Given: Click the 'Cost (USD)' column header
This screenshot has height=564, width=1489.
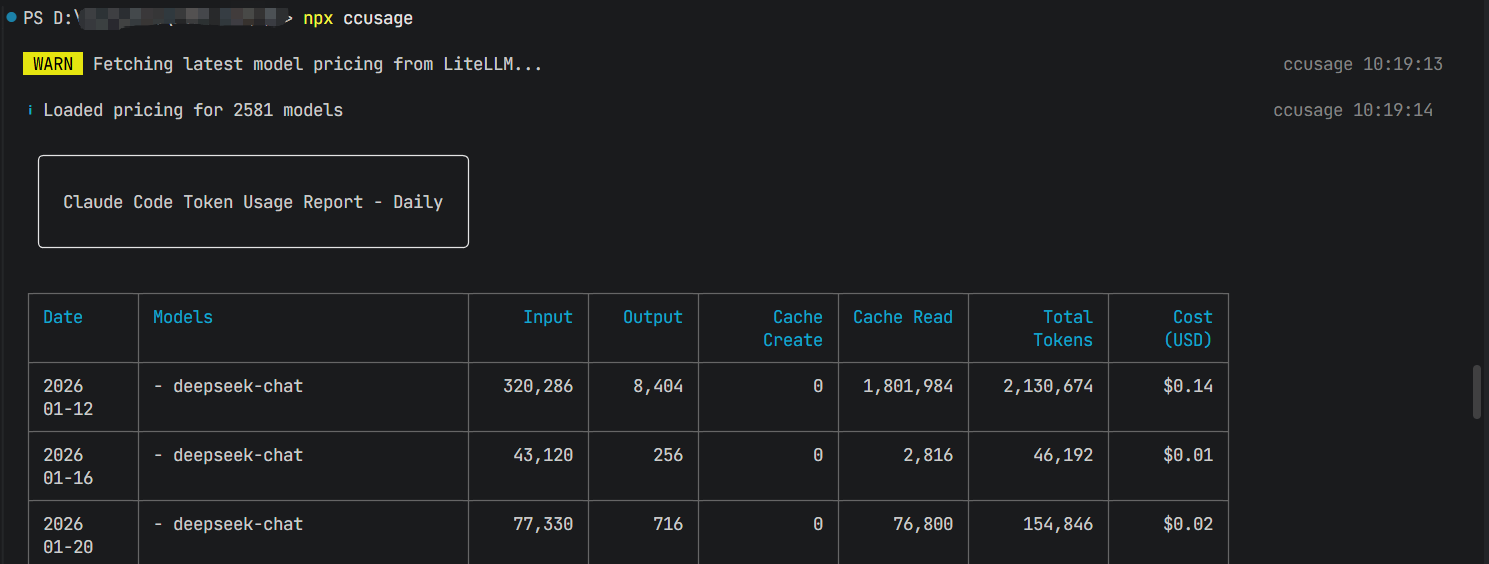Looking at the screenshot, I should (x=1188, y=328).
